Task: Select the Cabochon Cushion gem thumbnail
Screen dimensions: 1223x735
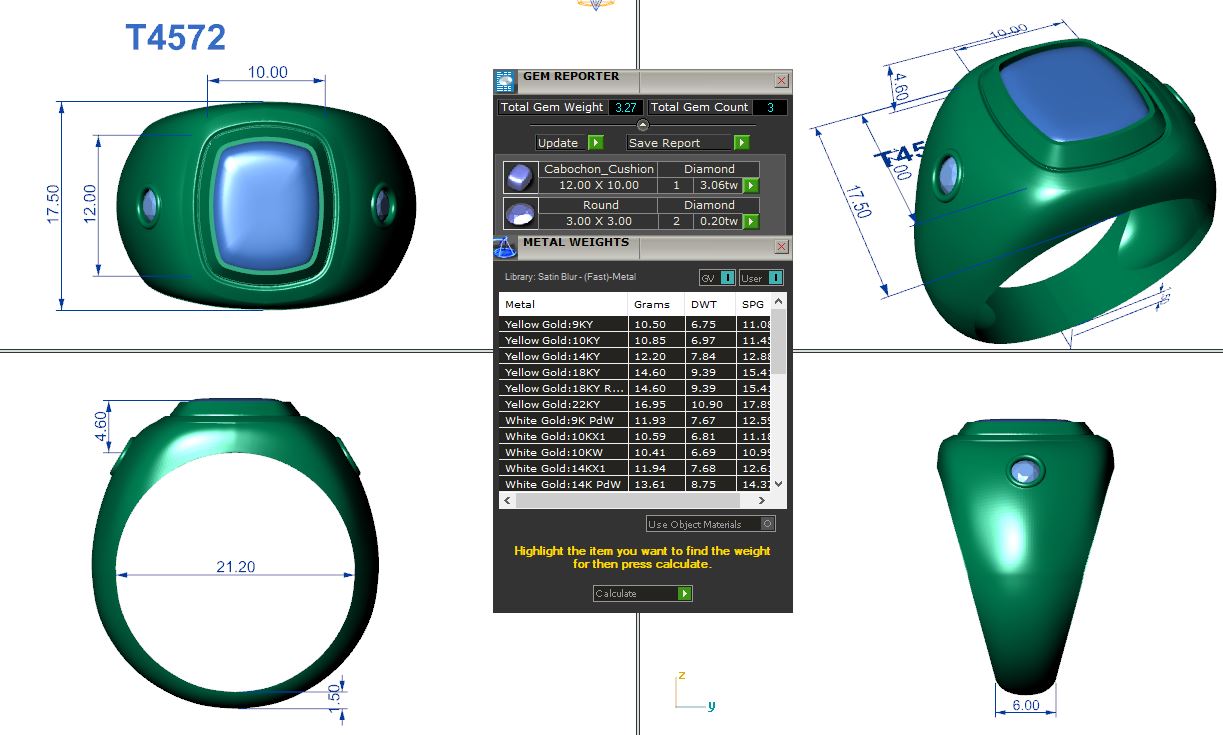Action: (x=519, y=178)
